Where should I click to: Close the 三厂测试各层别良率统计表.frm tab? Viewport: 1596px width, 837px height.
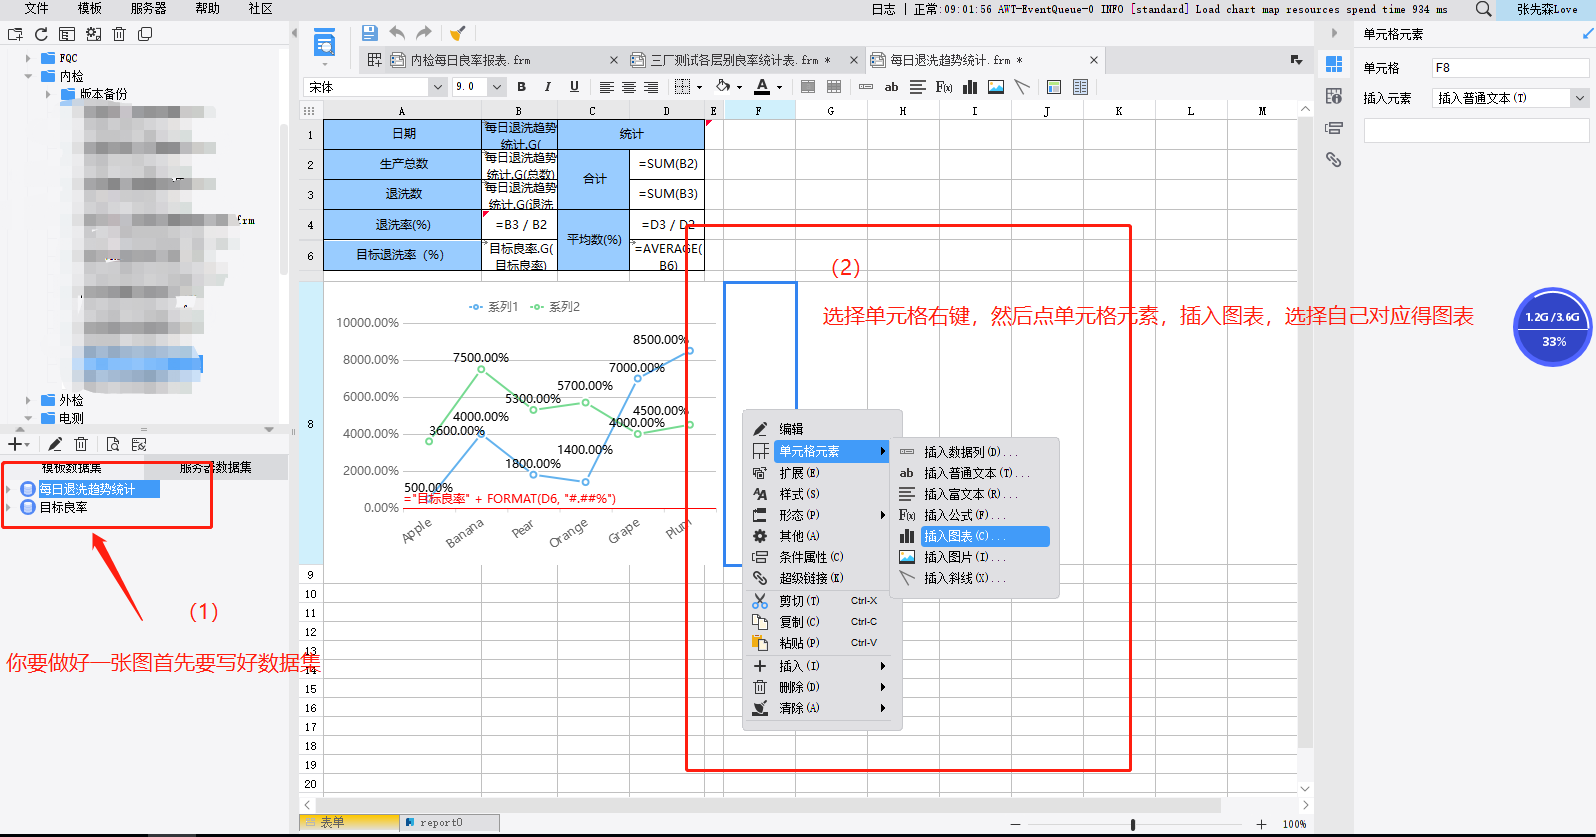coord(854,60)
